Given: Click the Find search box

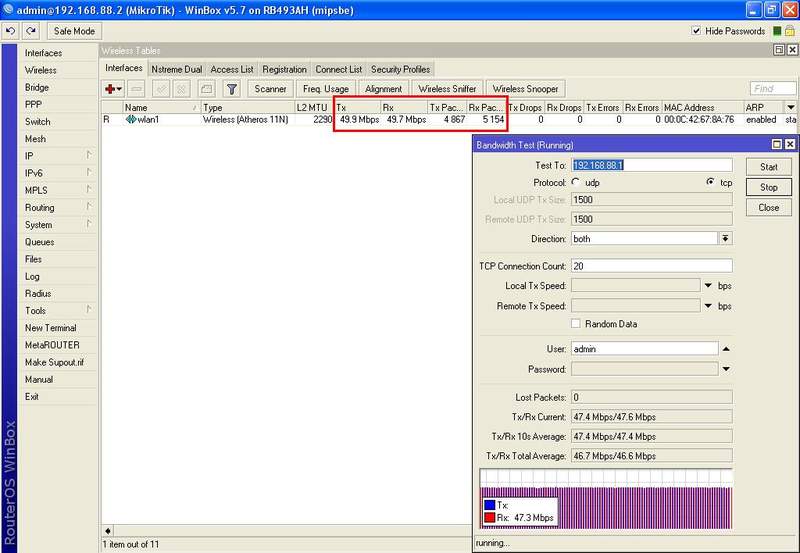Looking at the screenshot, I should coord(773,89).
